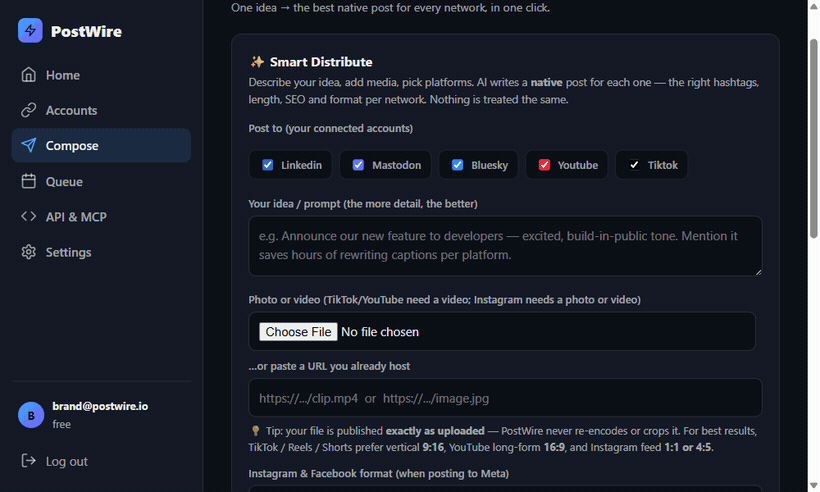Click the lightbulb tip icon
This screenshot has width=820, height=492.
(x=255, y=431)
